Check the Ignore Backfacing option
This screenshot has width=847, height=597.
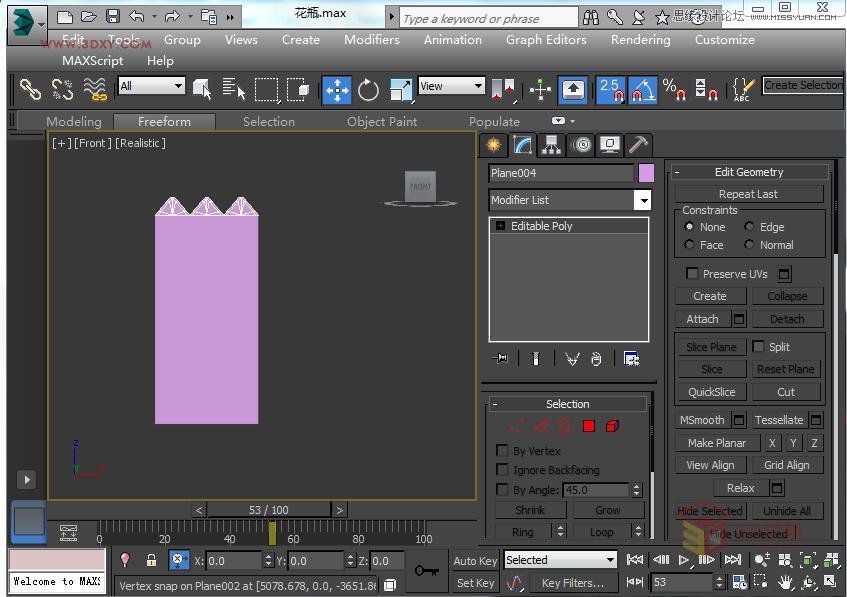[x=503, y=470]
